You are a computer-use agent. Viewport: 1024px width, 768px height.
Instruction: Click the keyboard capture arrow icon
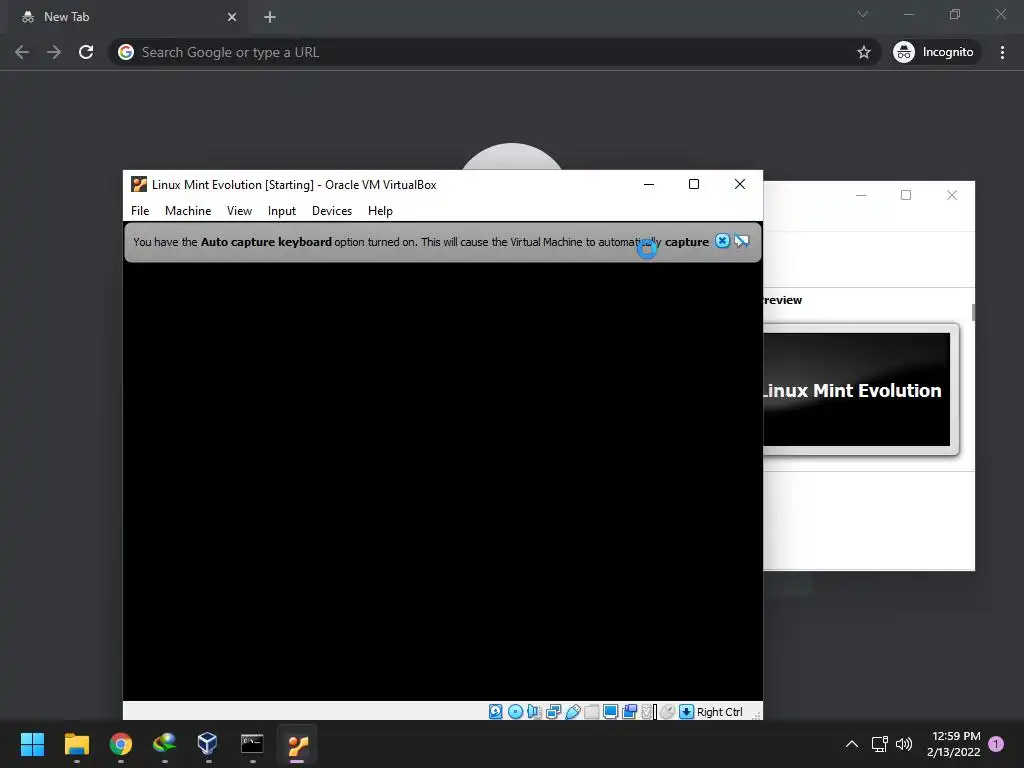[686, 712]
